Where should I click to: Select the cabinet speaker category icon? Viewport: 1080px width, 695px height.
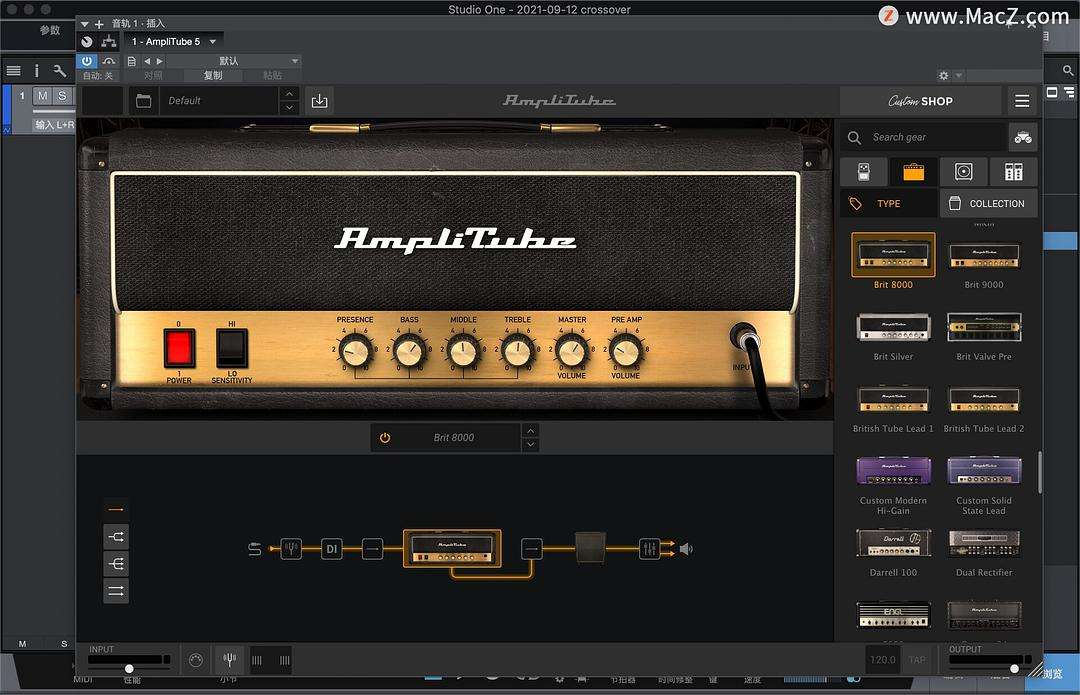(x=964, y=172)
